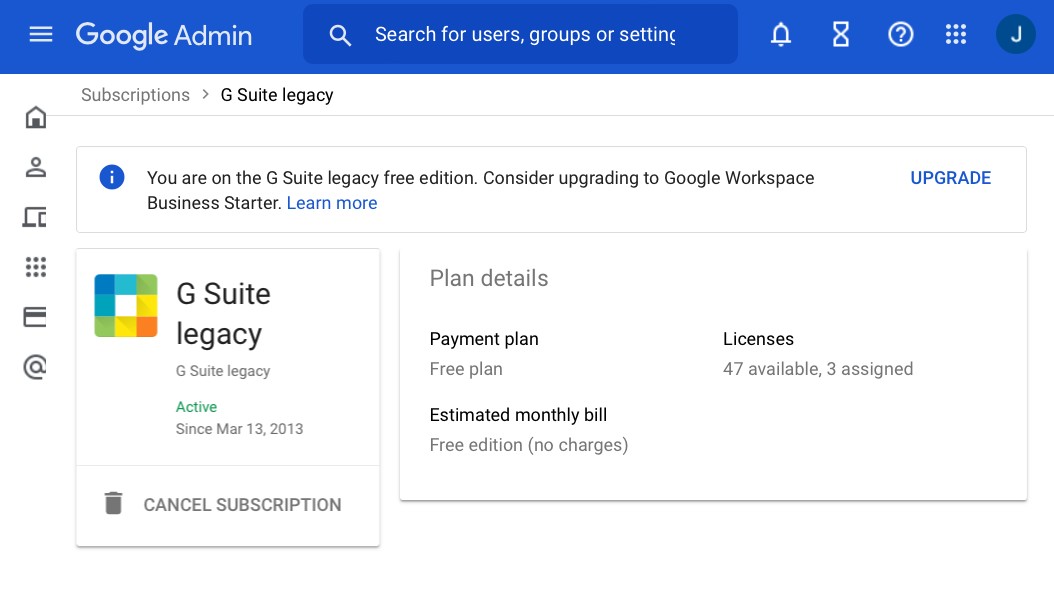This screenshot has height=606, width=1054.
Task: Open the Google apps grid launcher
Action: coord(956,34)
